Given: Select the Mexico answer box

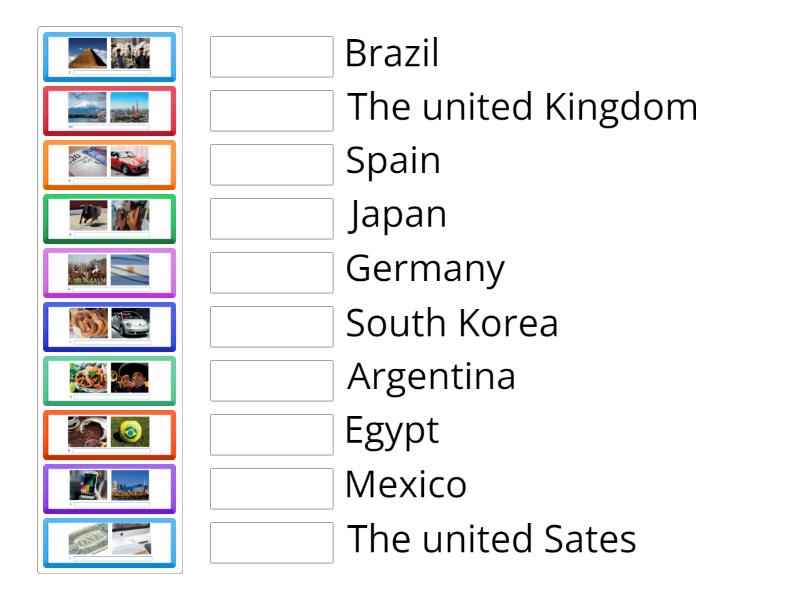Looking at the screenshot, I should [x=271, y=489].
